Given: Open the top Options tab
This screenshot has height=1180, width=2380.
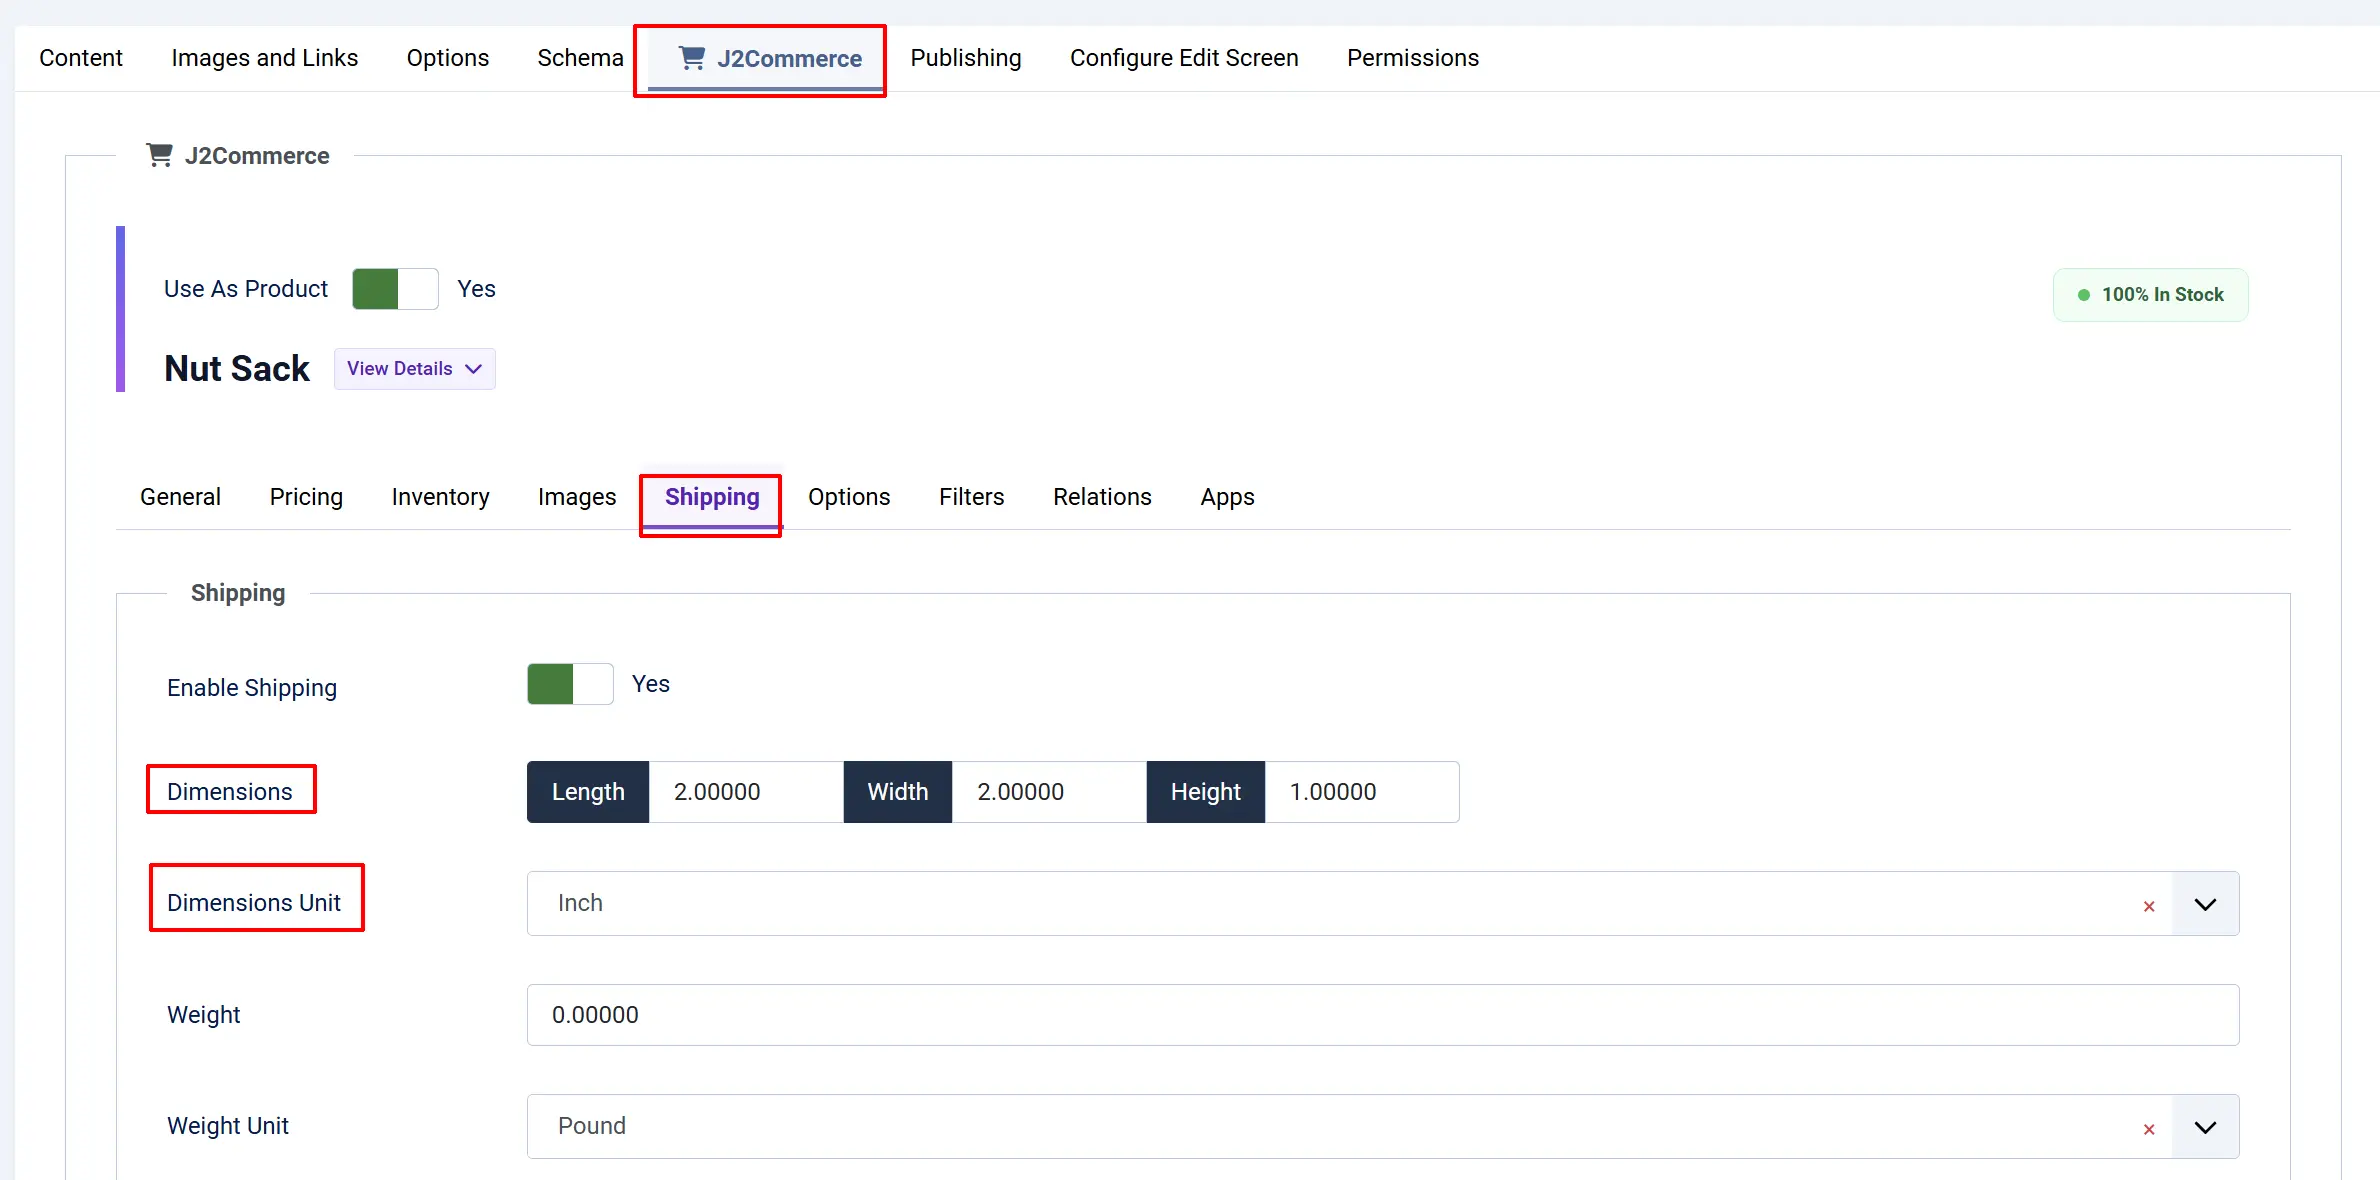Looking at the screenshot, I should (447, 58).
